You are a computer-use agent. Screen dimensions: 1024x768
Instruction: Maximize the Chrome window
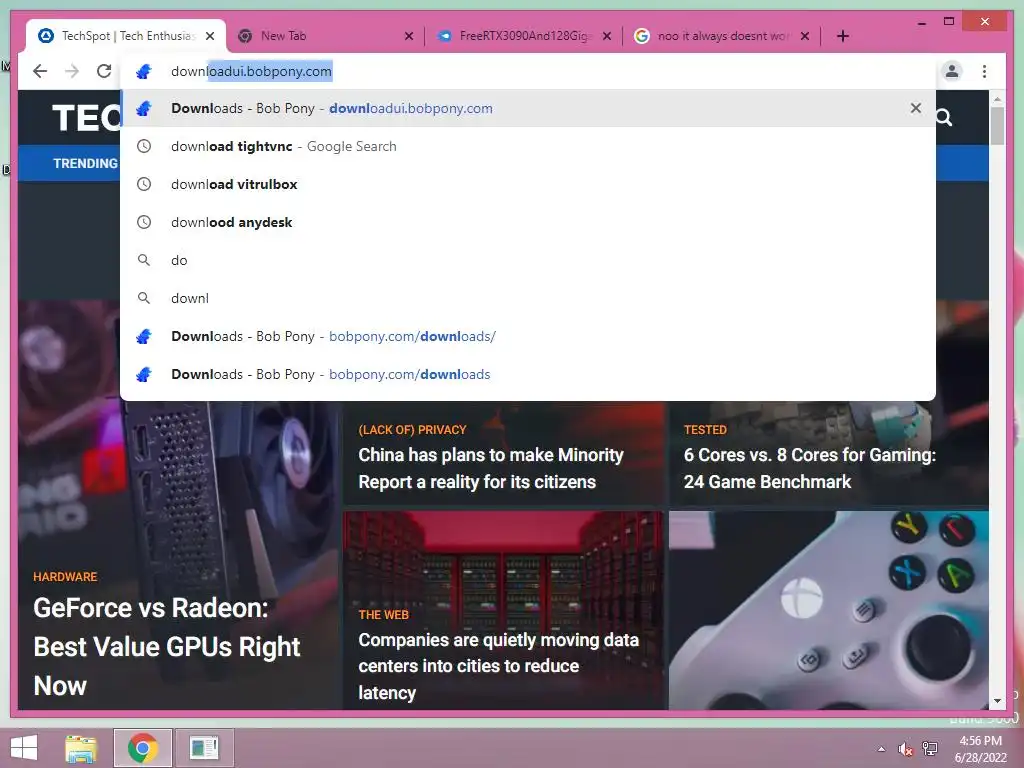tap(949, 22)
